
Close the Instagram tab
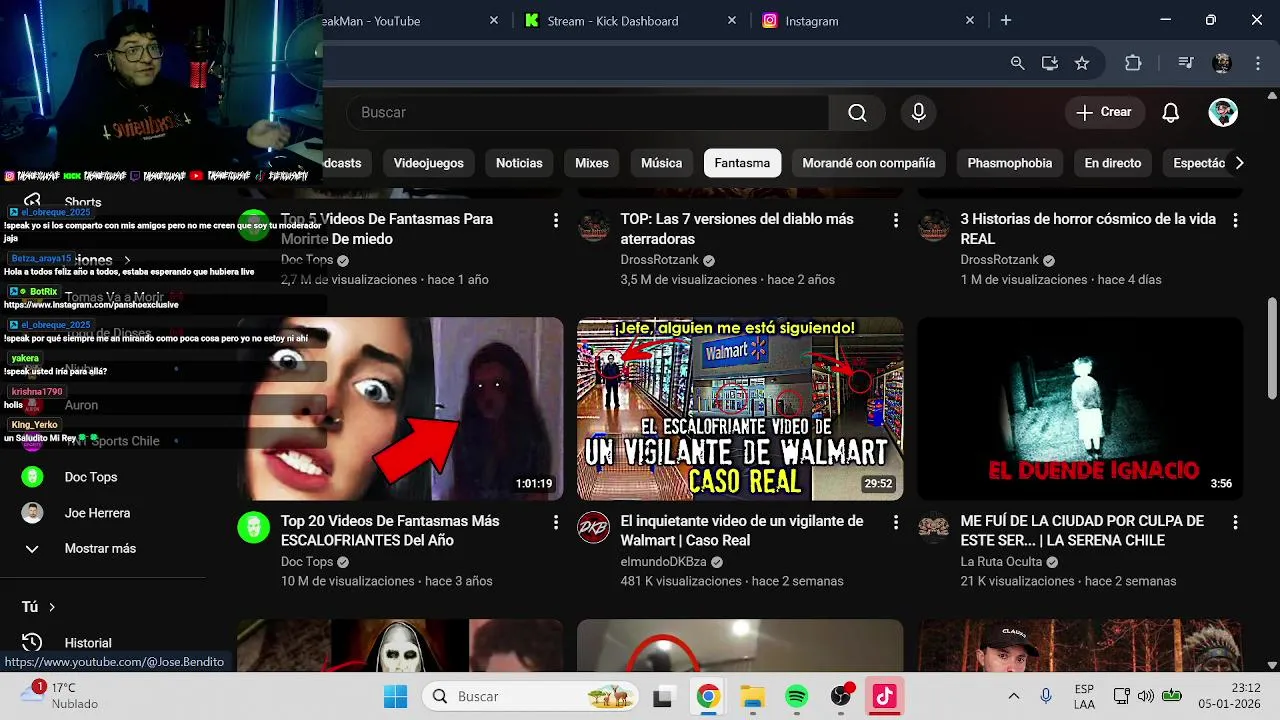click(x=970, y=20)
